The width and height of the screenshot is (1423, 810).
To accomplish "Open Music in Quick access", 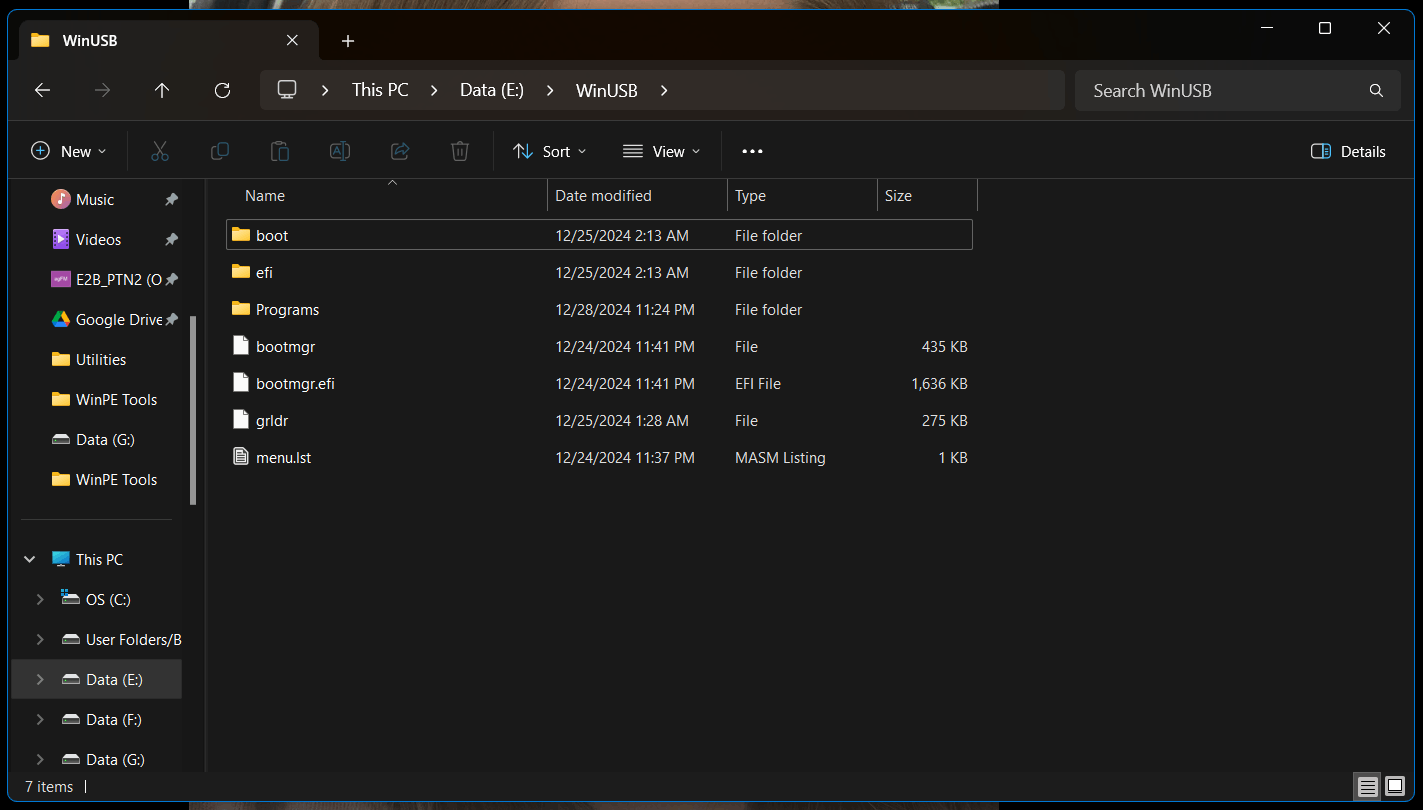I will coord(96,200).
